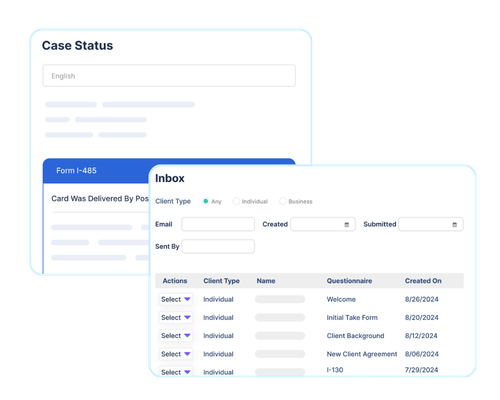Click the Sent By input field

[218, 246]
